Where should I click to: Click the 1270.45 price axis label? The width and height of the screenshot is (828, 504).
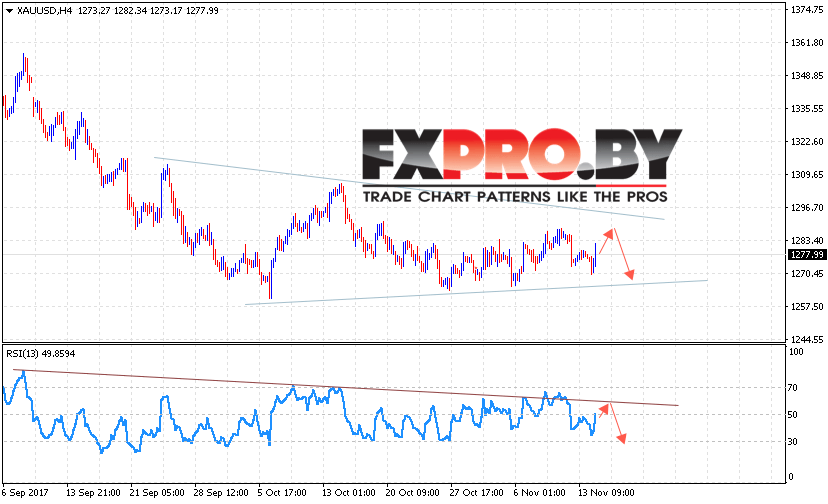click(x=807, y=274)
